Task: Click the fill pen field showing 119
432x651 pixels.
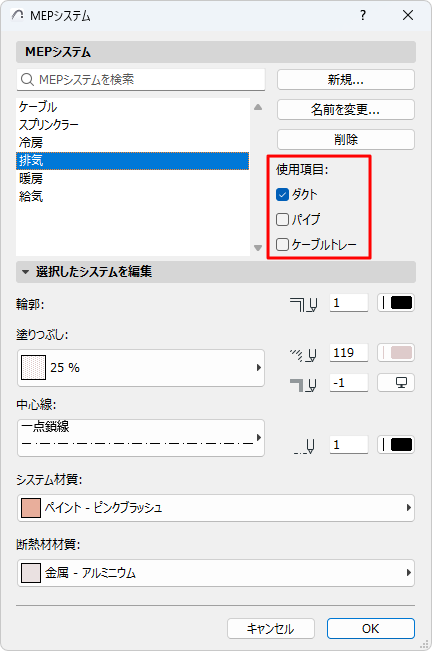Action: (x=349, y=353)
